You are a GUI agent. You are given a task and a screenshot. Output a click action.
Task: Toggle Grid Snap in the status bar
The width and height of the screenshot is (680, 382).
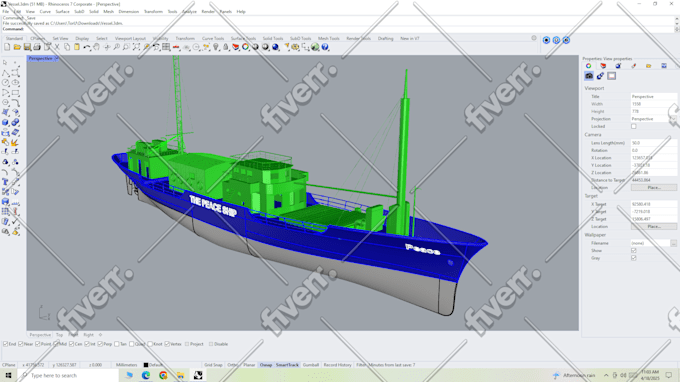click(x=213, y=365)
